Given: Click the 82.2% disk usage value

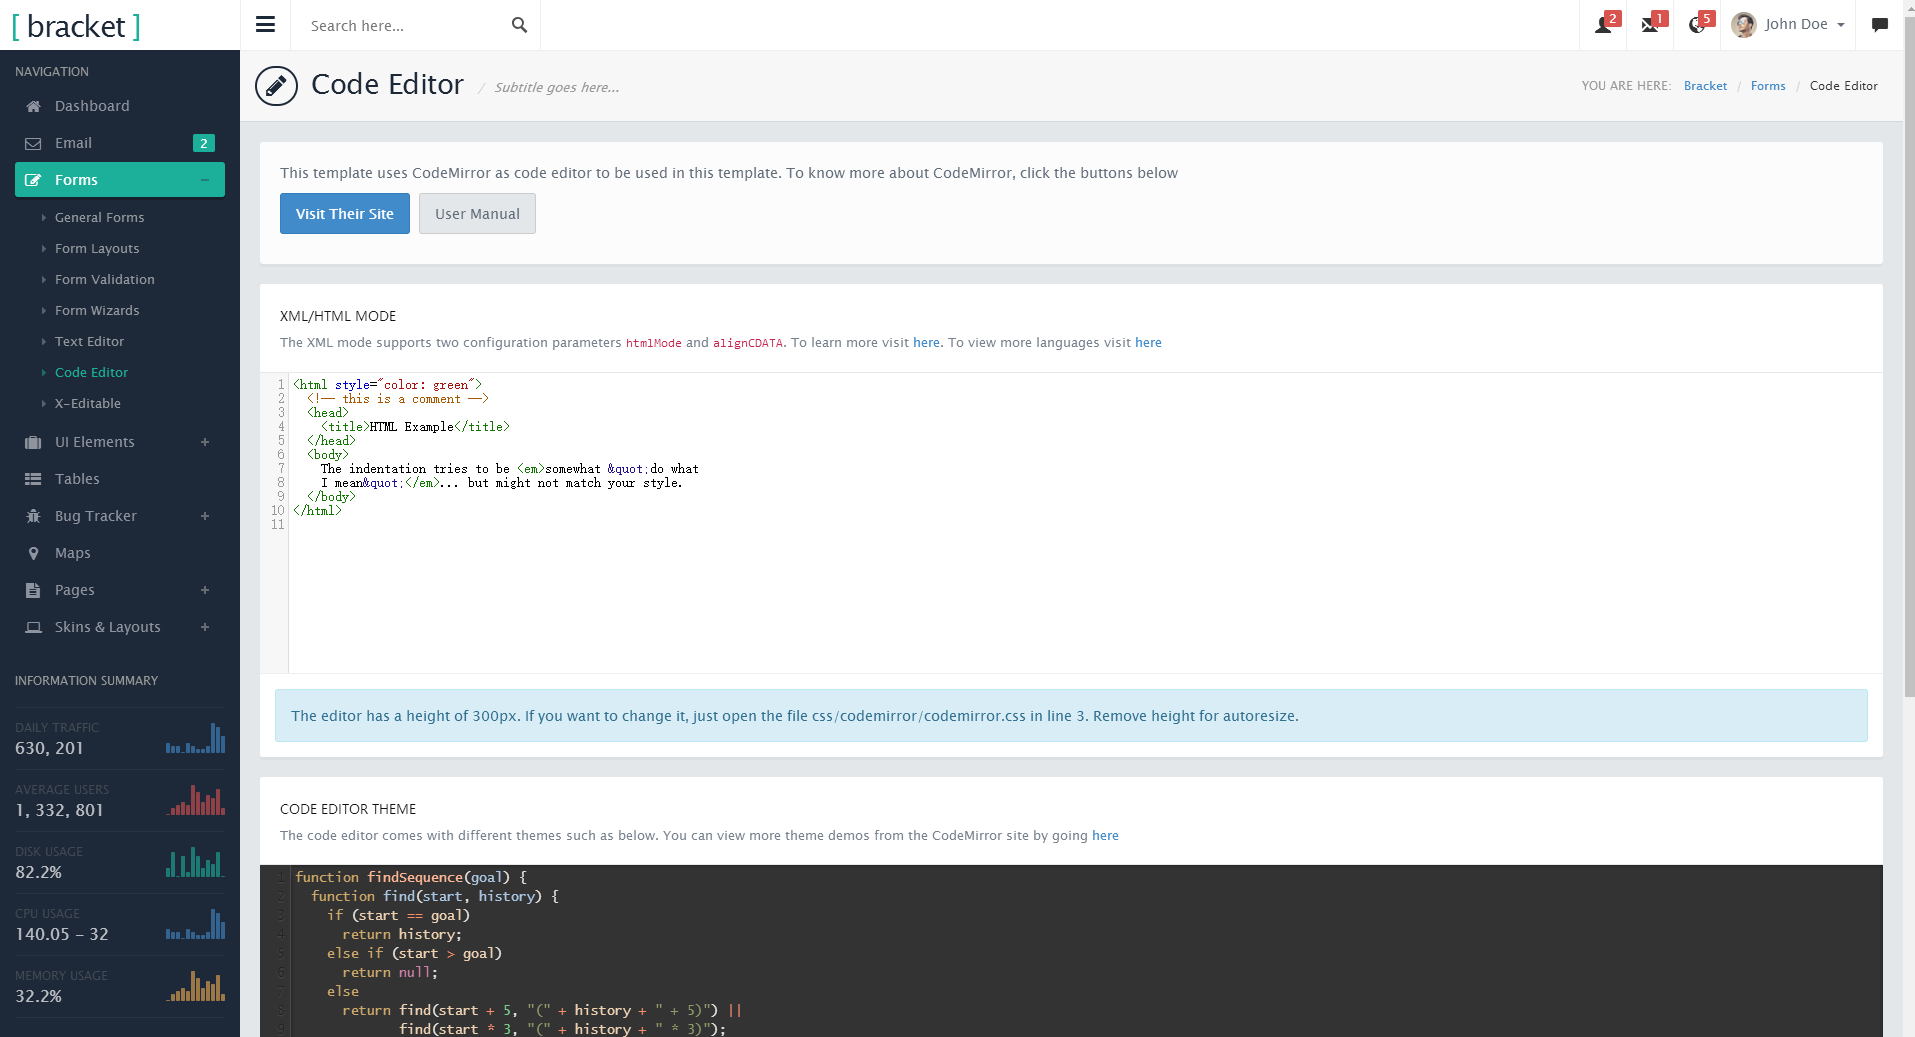Looking at the screenshot, I should click(x=38, y=872).
